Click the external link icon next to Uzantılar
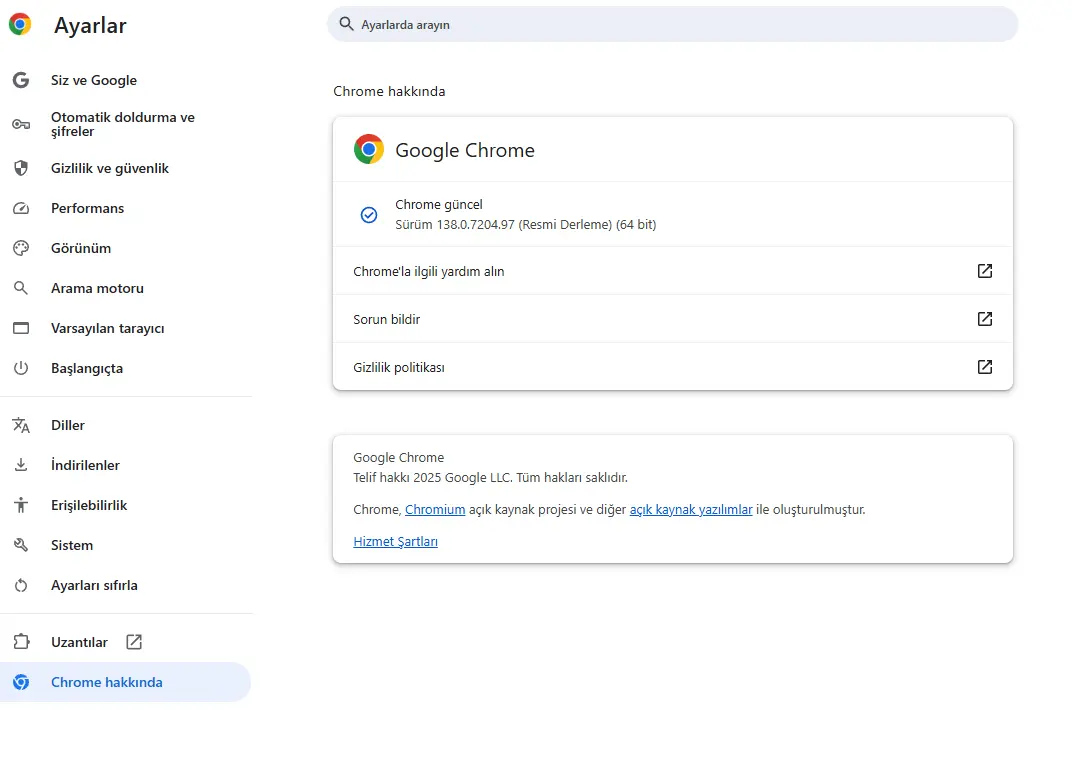Image resolution: width=1072 pixels, height=757 pixels. 134,641
